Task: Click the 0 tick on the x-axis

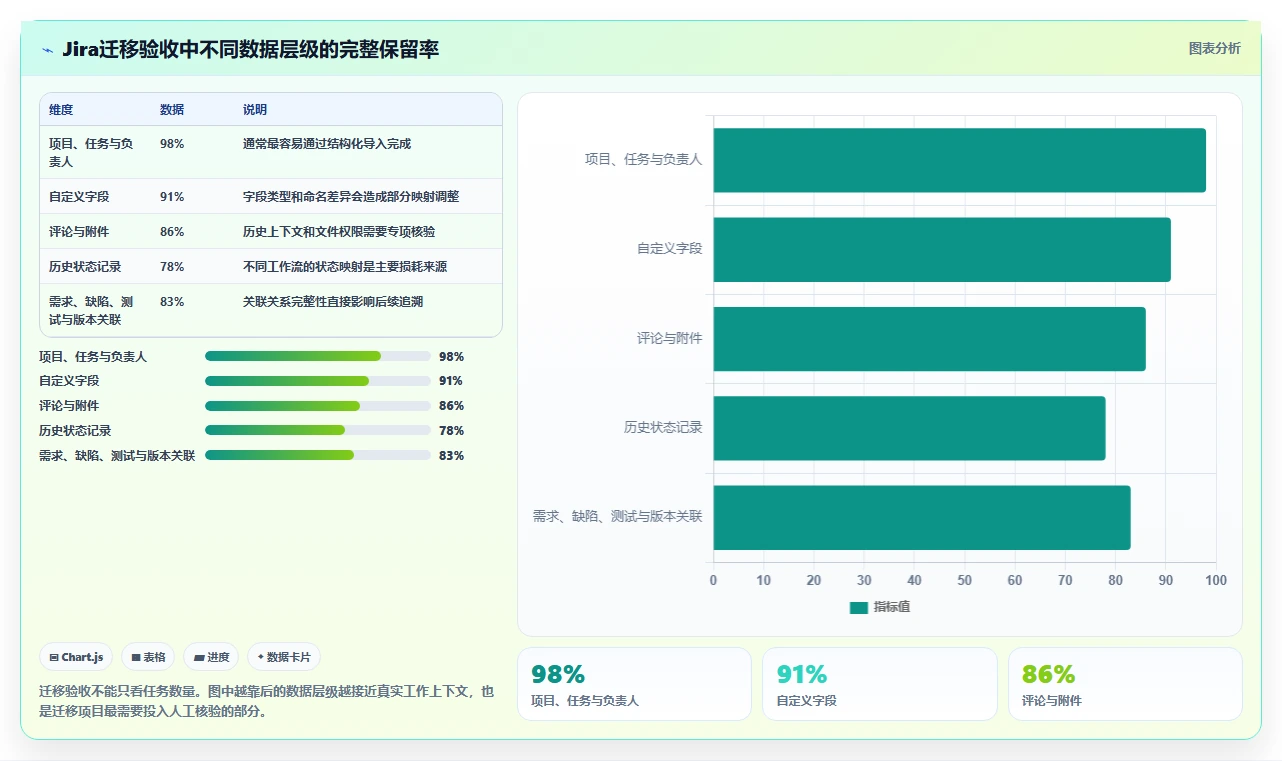Action: (x=713, y=581)
